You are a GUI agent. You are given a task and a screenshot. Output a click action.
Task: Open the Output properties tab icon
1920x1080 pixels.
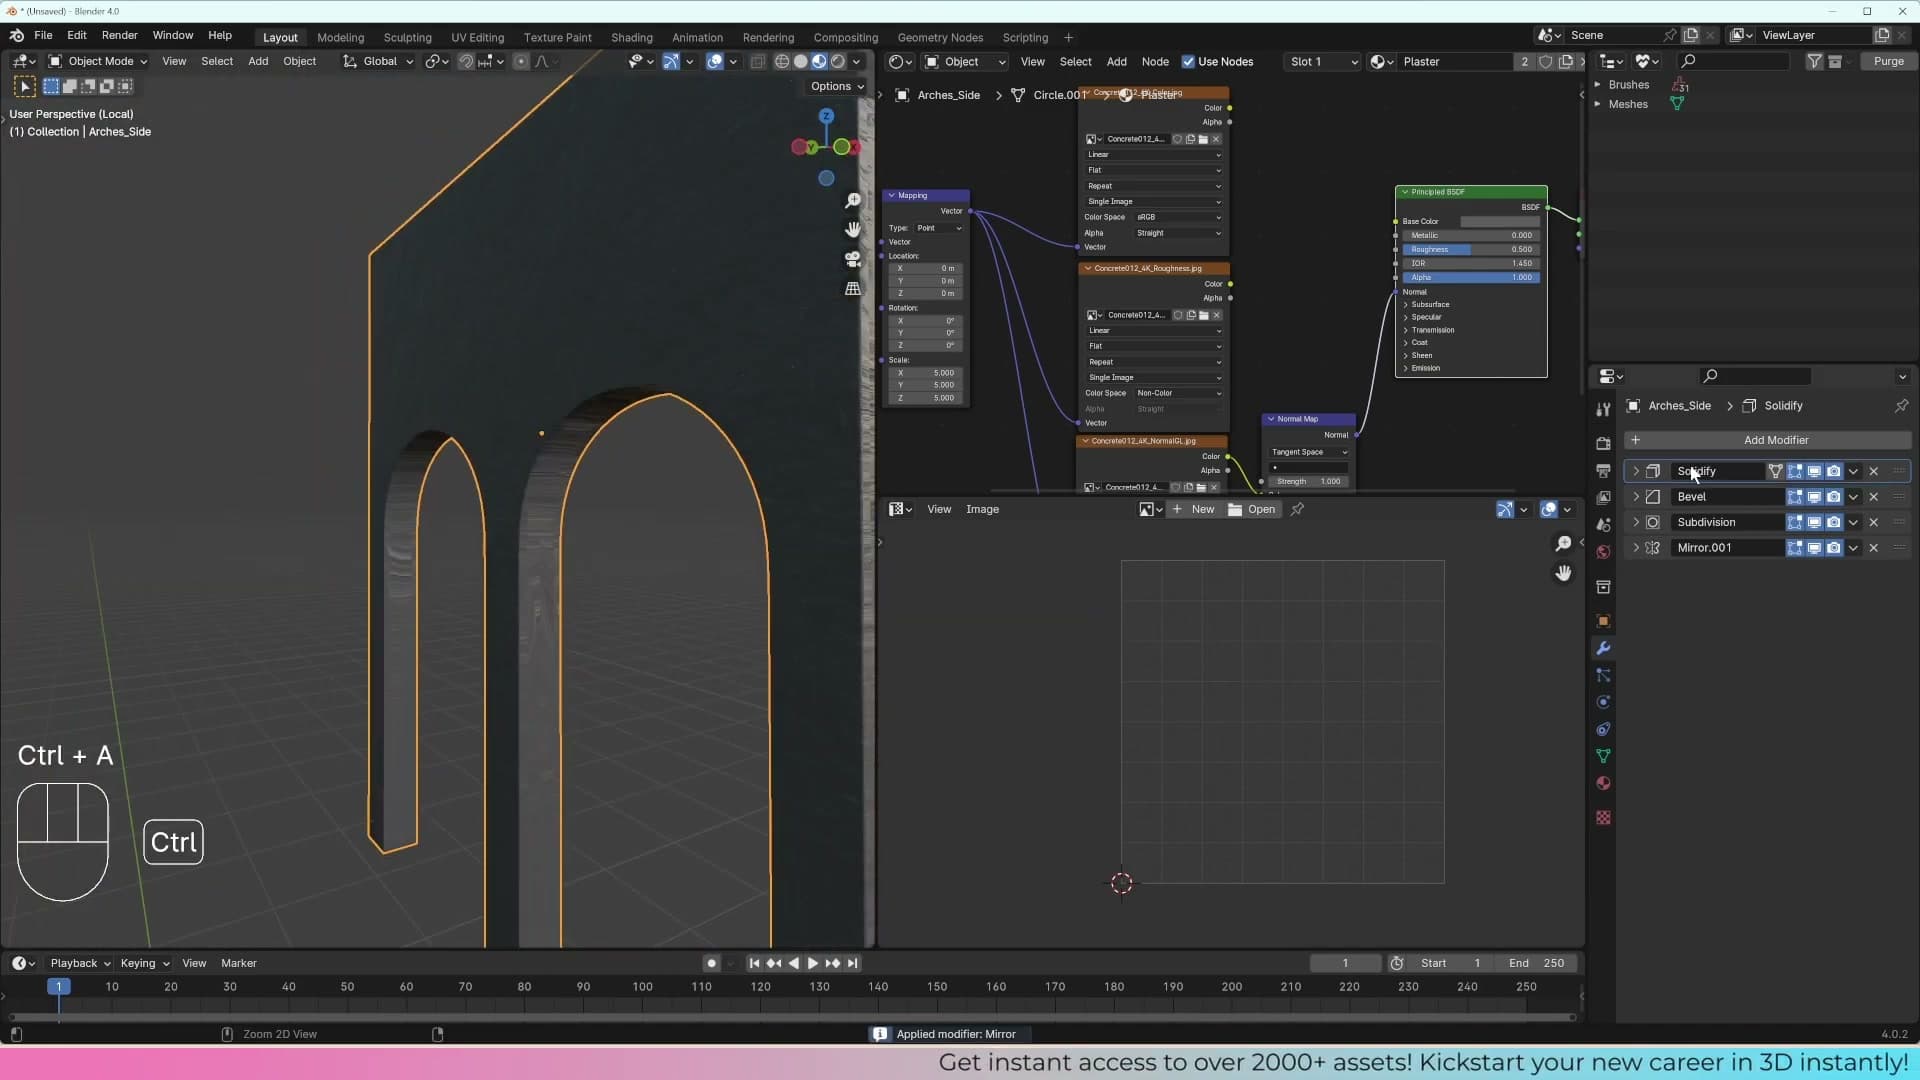point(1603,470)
